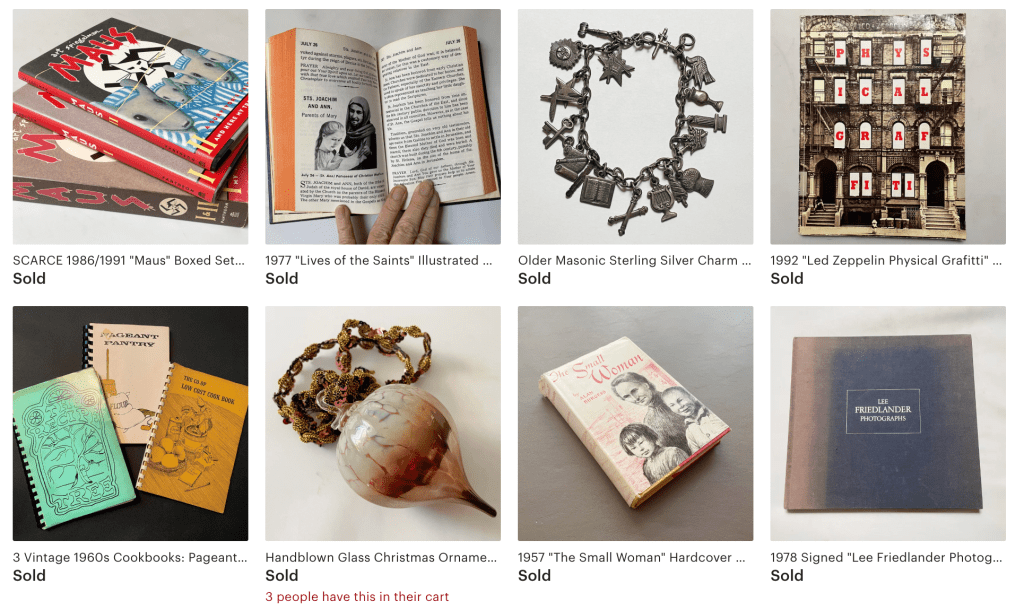The image size is (1024, 610).
Task: Open the handblown glass ornament photo
Action: [383, 423]
